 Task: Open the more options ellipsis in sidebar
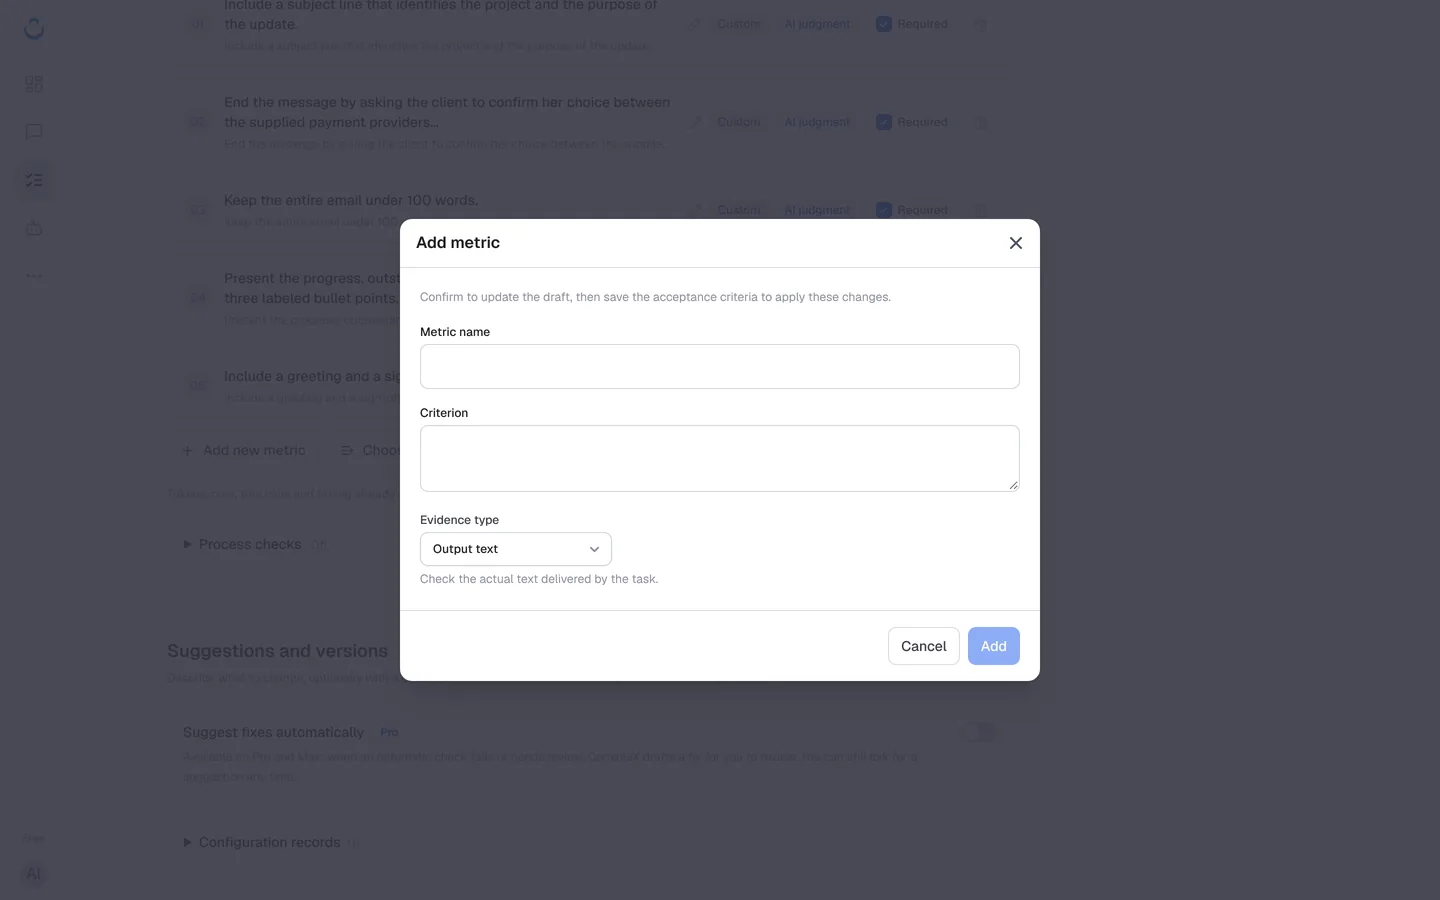pos(34,276)
